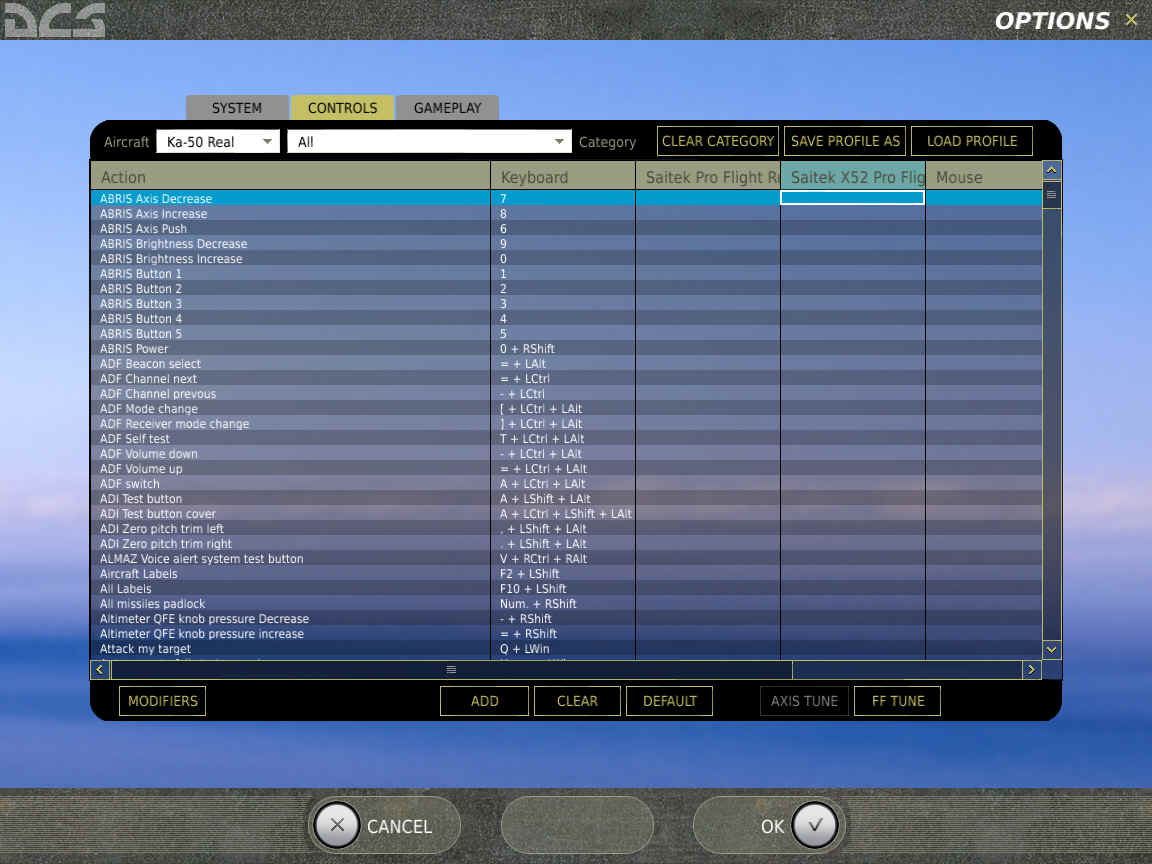Click the Mouse column header
This screenshot has height=864, width=1152.
click(x=984, y=177)
